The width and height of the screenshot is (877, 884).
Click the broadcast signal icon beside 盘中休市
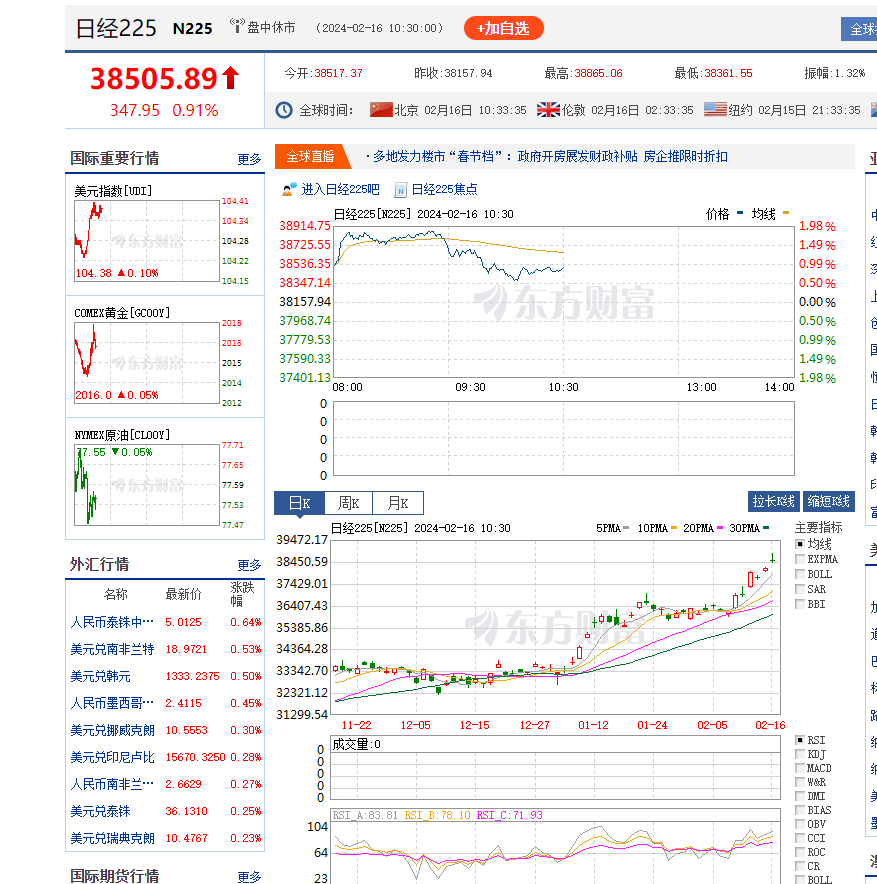[x=237, y=25]
